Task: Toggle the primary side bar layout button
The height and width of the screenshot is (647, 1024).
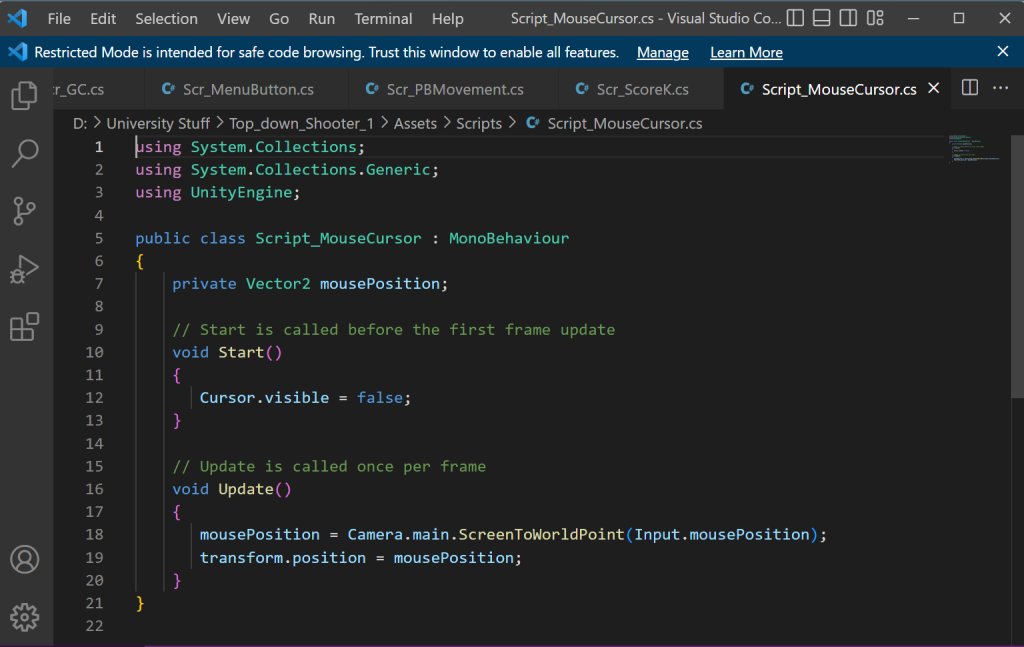Action: tap(796, 18)
